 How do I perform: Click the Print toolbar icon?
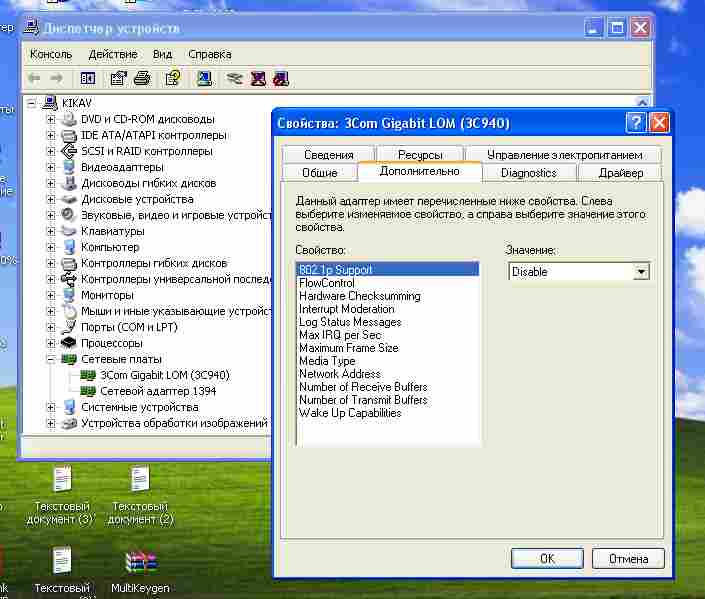142,78
